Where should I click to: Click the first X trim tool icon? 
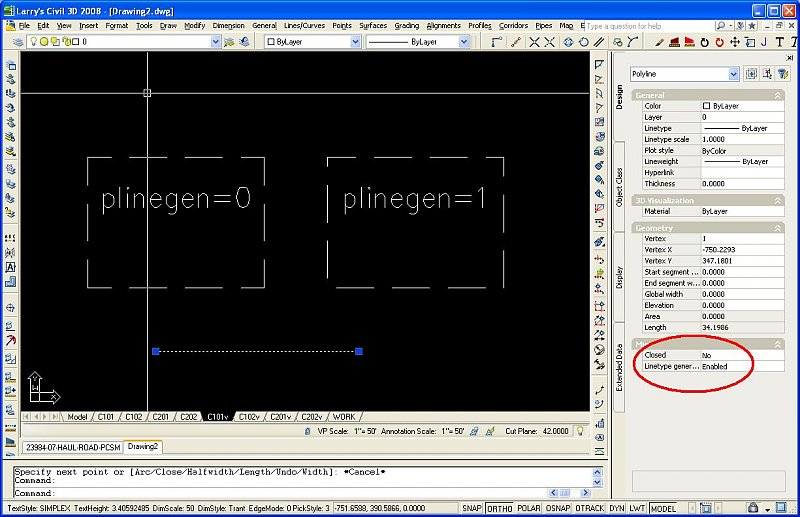click(x=534, y=42)
